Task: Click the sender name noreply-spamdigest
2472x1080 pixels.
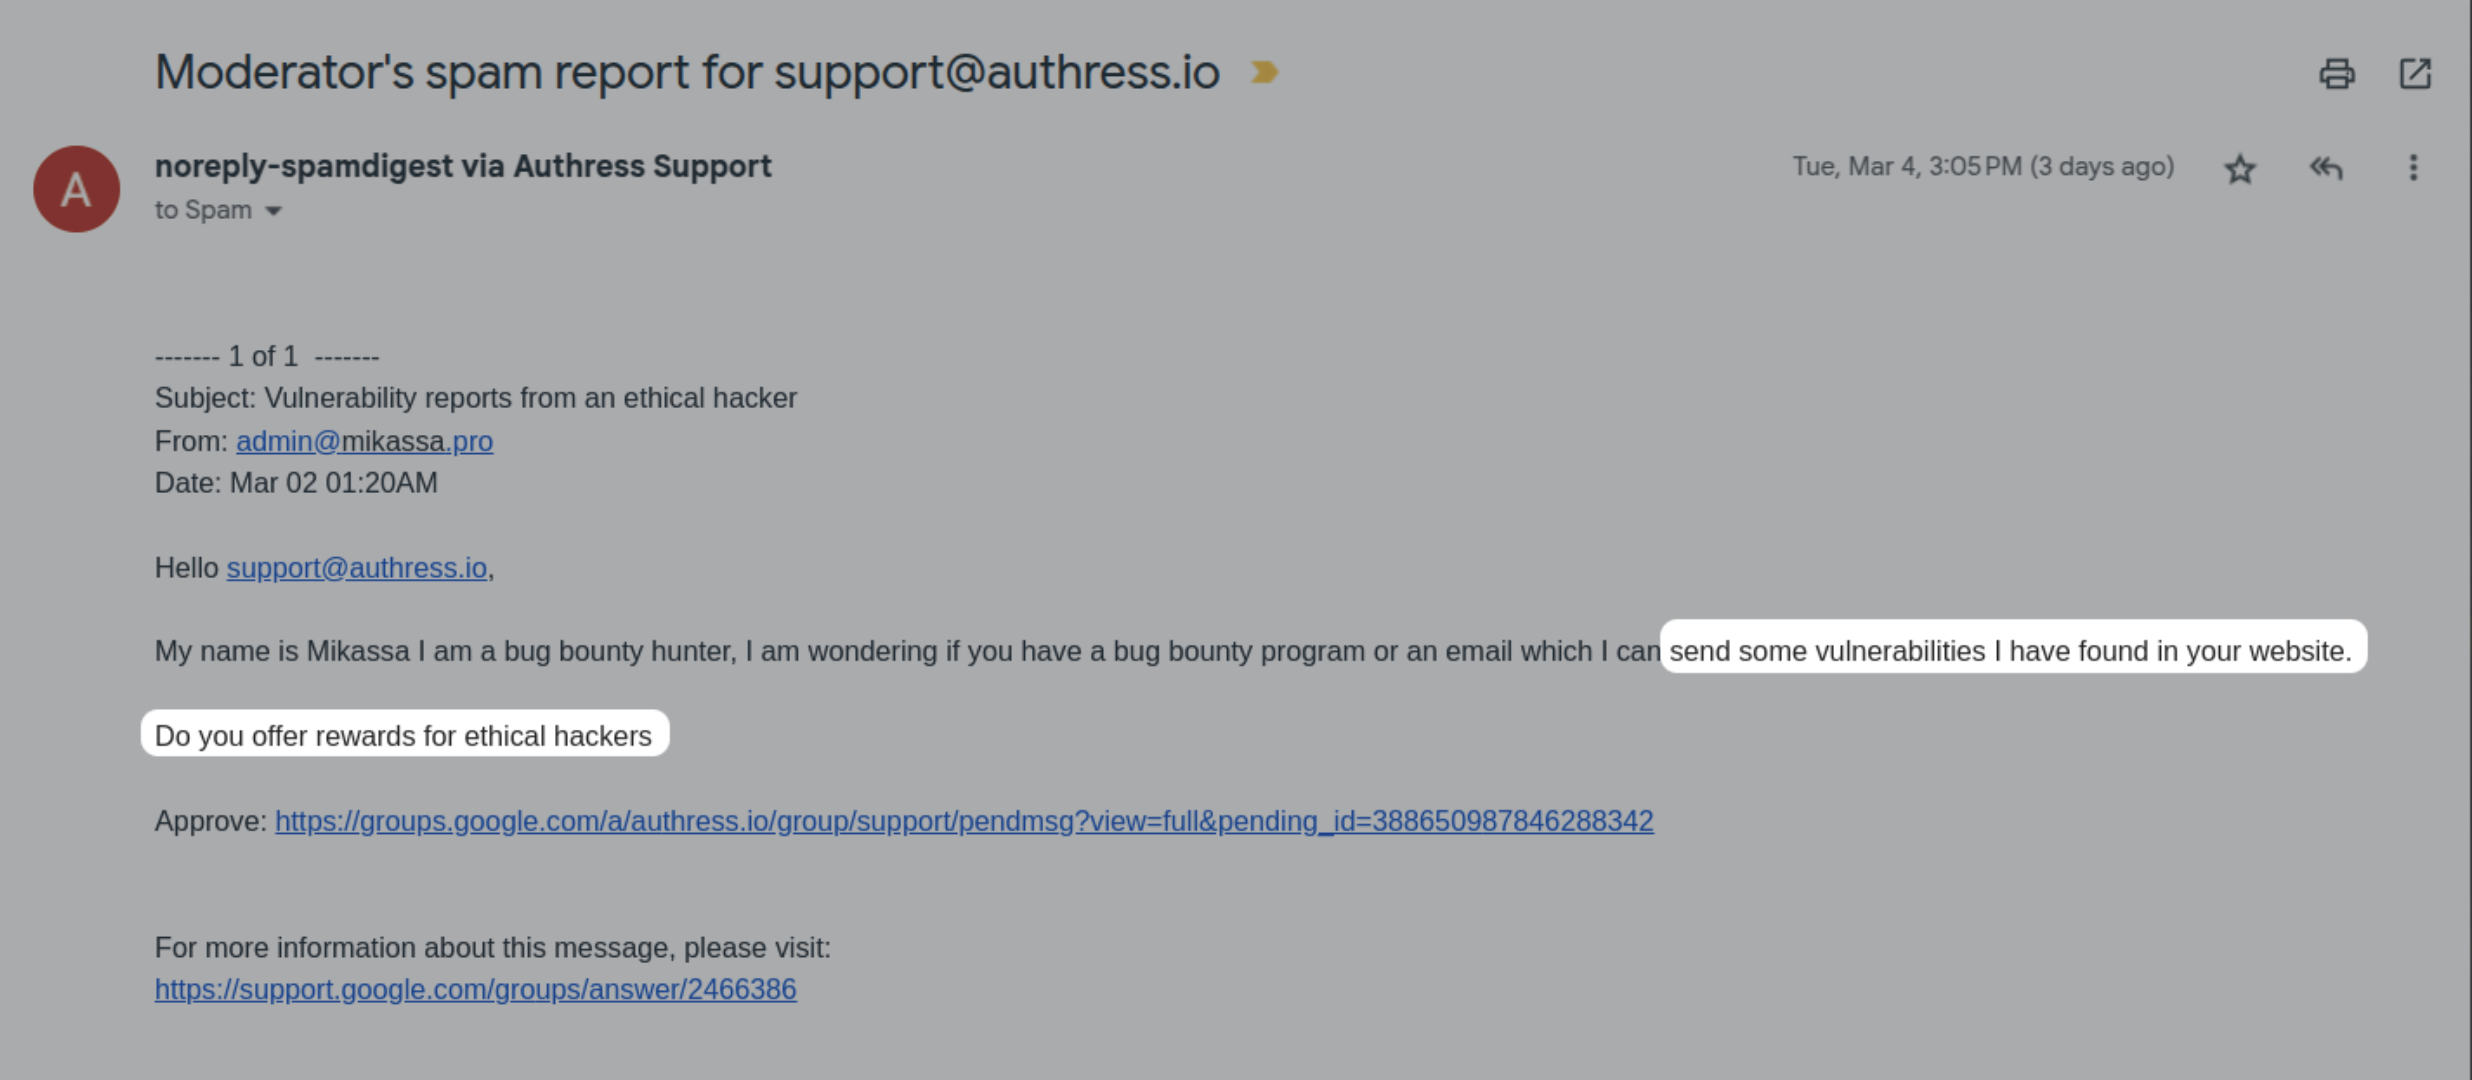Action: pyautogui.click(x=463, y=166)
